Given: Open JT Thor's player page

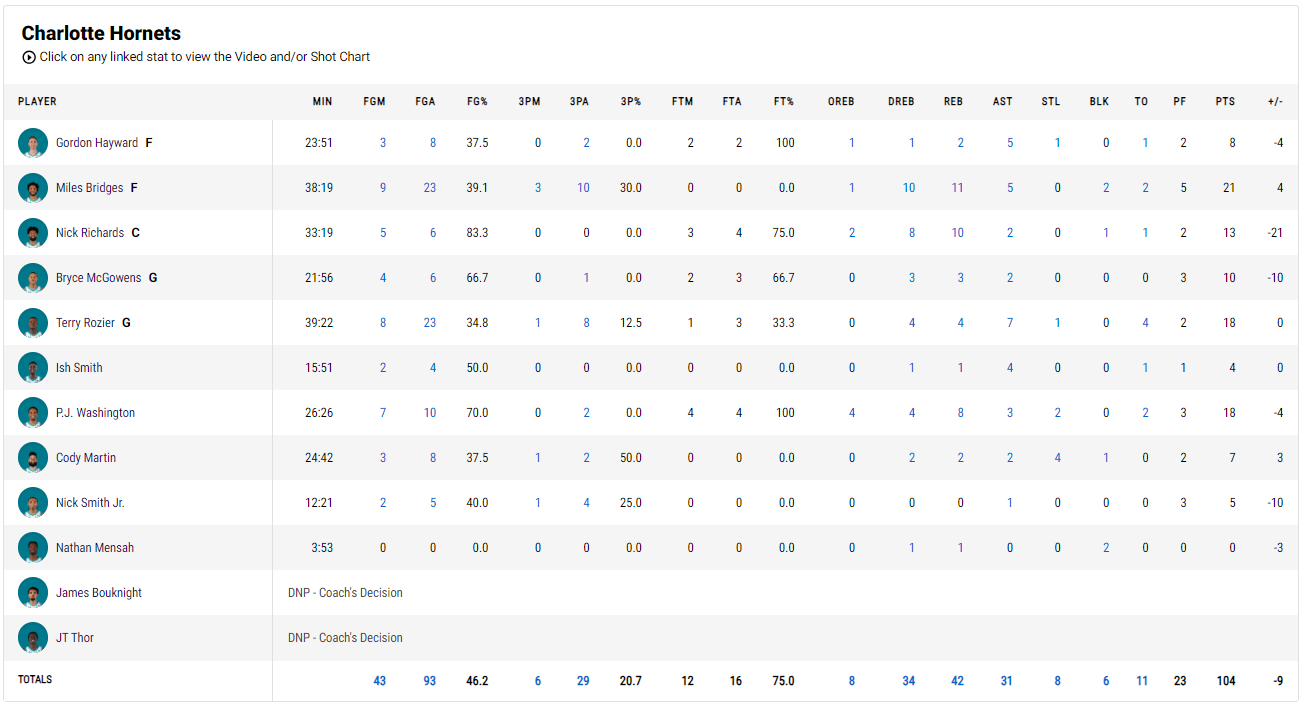Looking at the screenshot, I should 75,638.
